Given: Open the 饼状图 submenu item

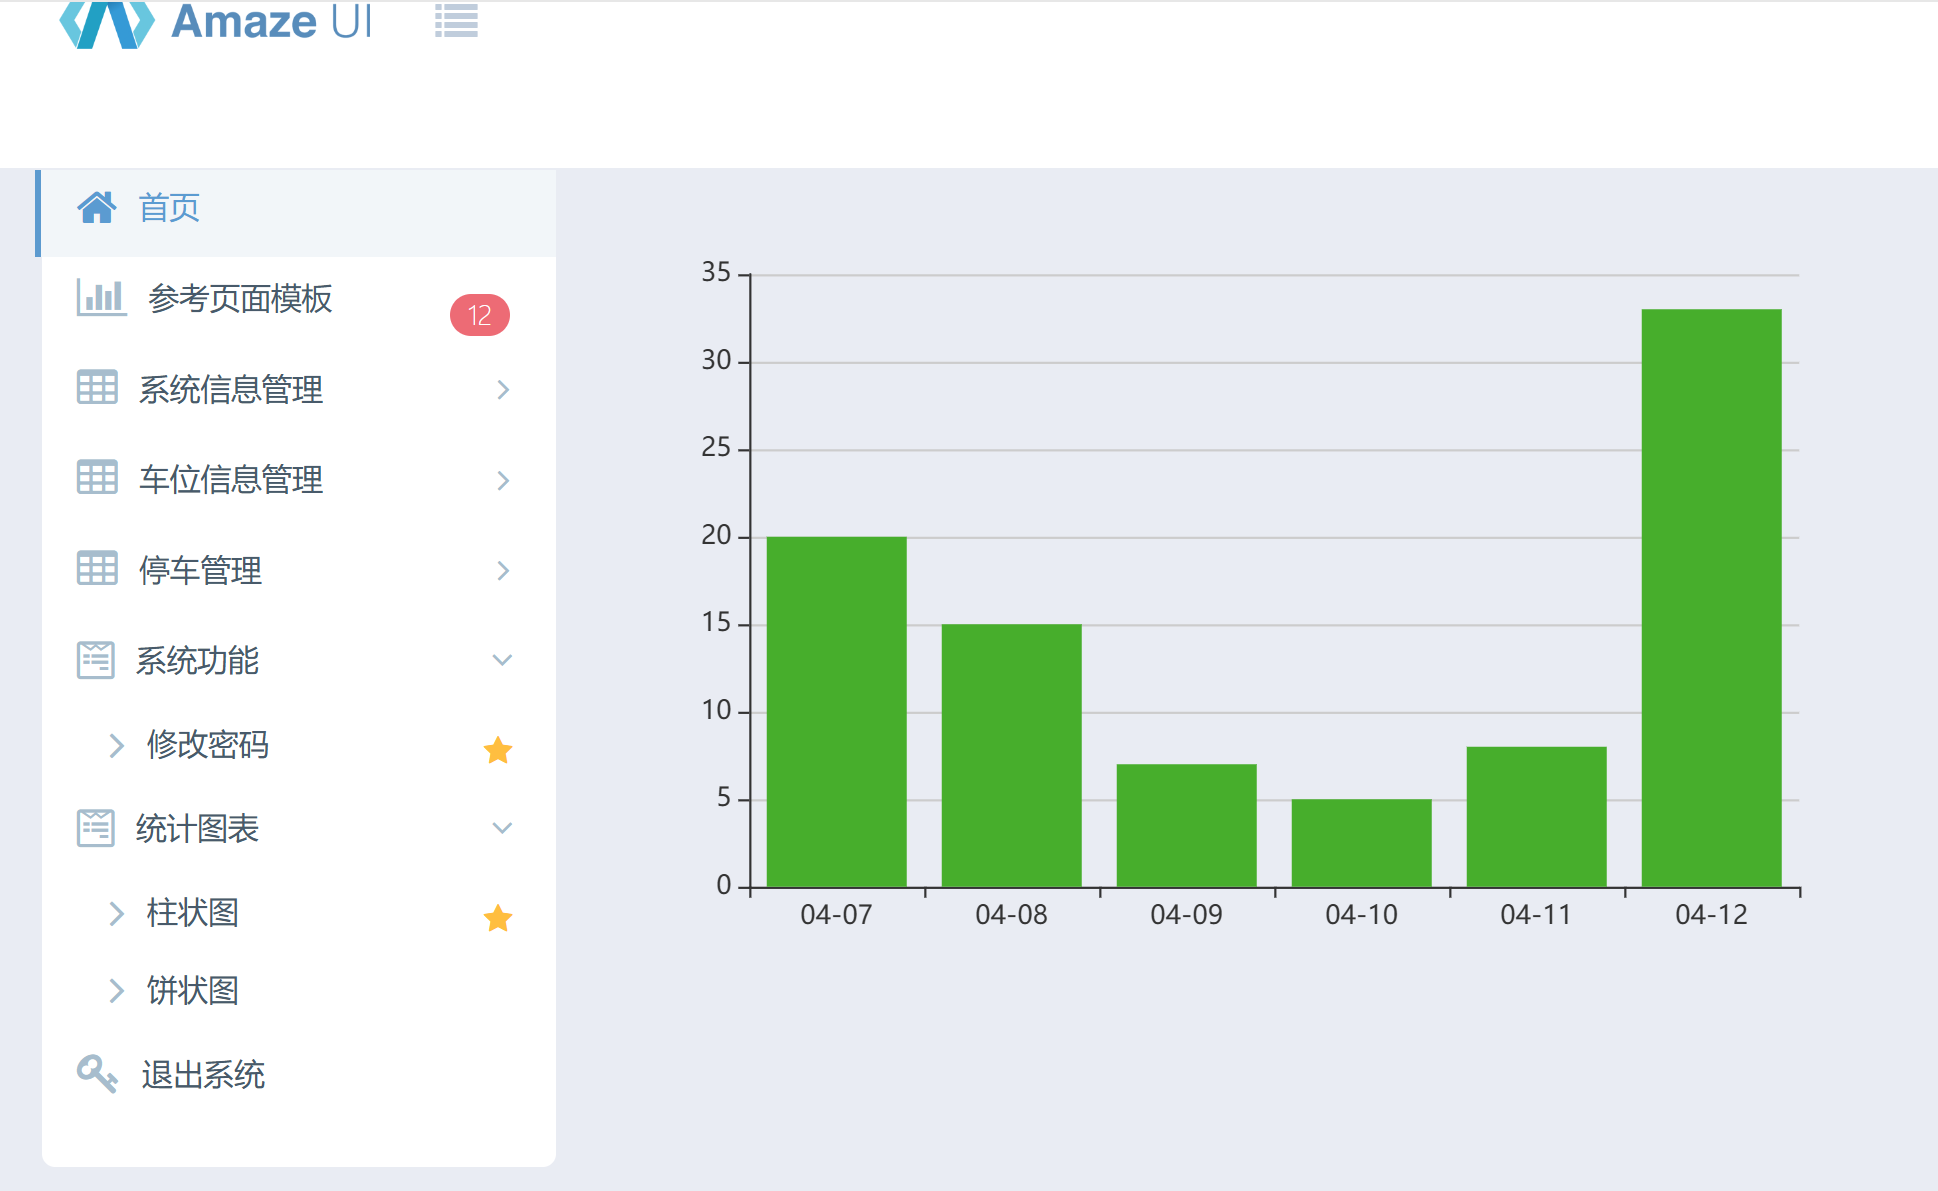Looking at the screenshot, I should 192,990.
